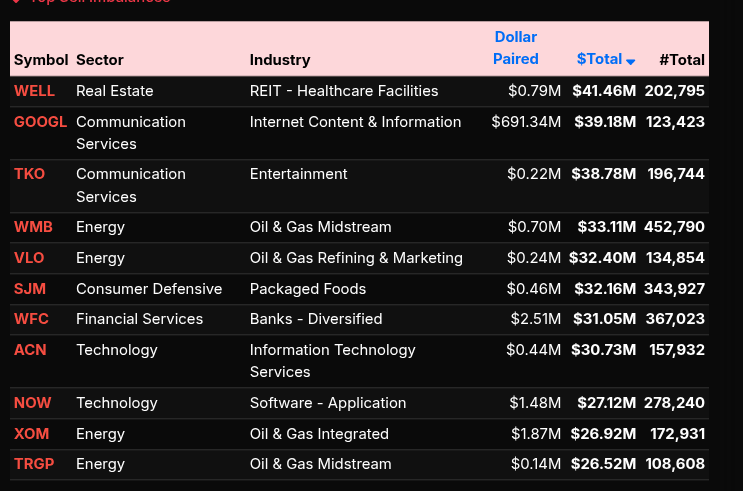Open the ACN ticker link
Viewport: 743px width, 491px height.
pyautogui.click(x=30, y=350)
